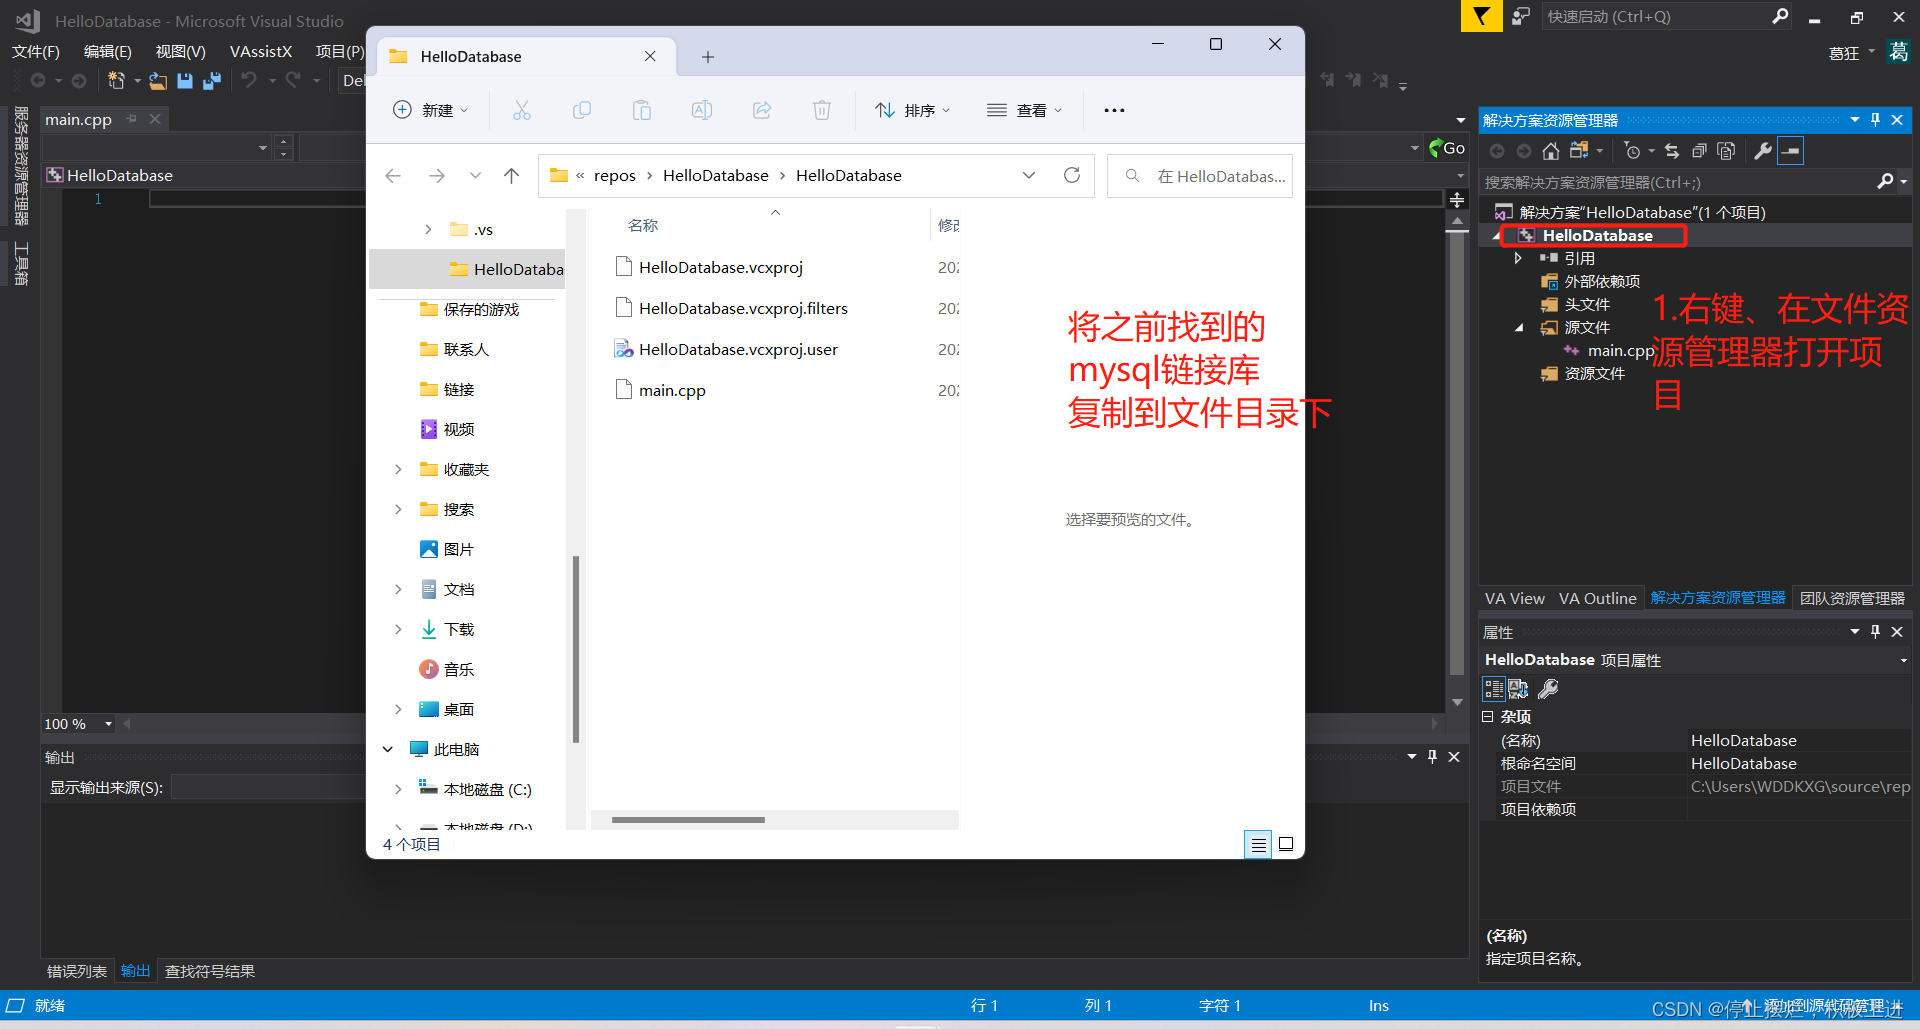Click the Categorized icon in Properties panel
1920x1029 pixels.
[x=1494, y=688]
